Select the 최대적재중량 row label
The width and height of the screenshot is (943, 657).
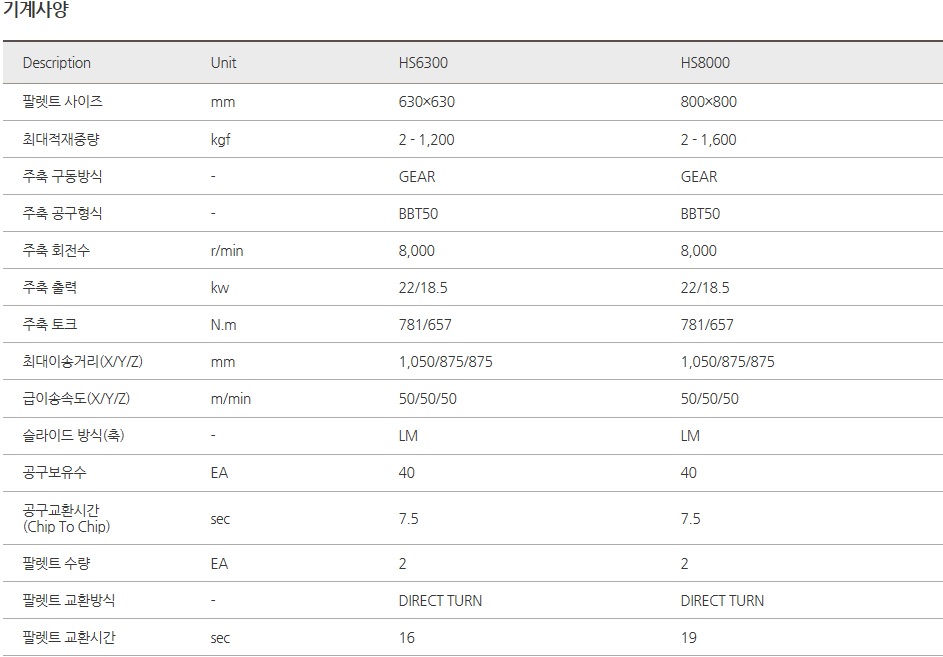63,140
